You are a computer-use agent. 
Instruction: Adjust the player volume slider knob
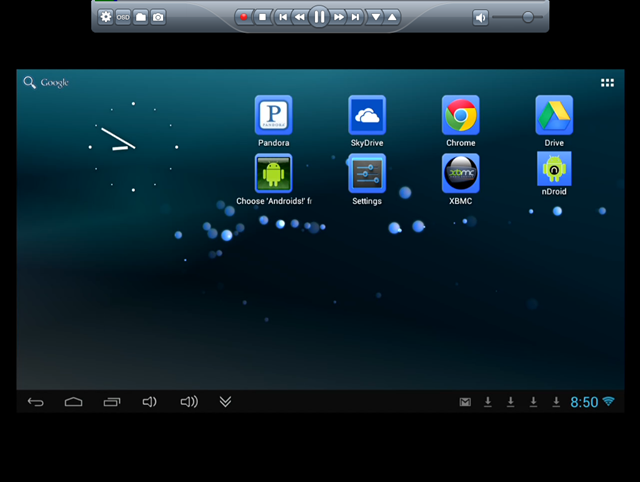pyautogui.click(x=528, y=17)
